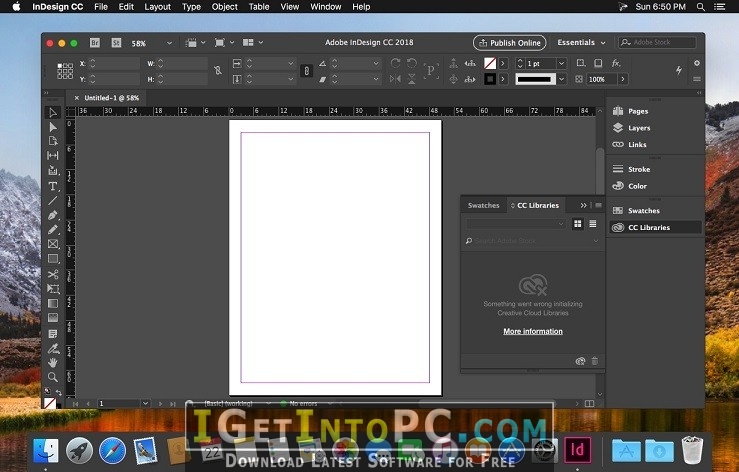Screen dimensions: 739x472
Task: Click the Publish Online button
Action: (509, 43)
